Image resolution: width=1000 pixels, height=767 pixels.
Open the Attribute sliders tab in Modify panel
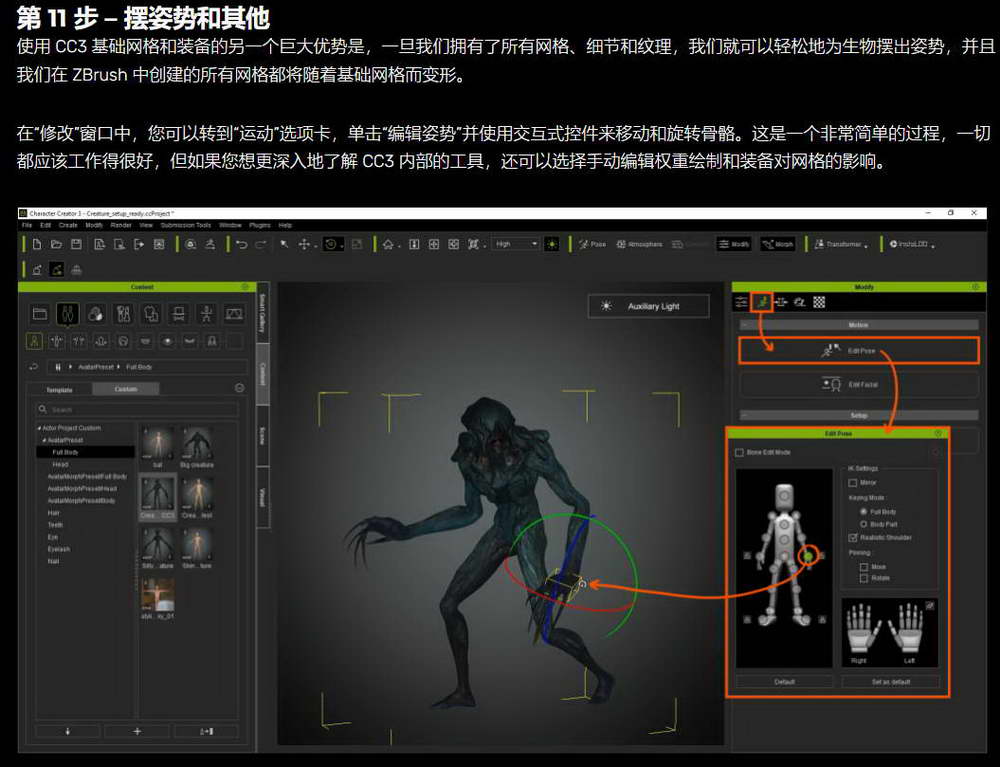coord(741,302)
